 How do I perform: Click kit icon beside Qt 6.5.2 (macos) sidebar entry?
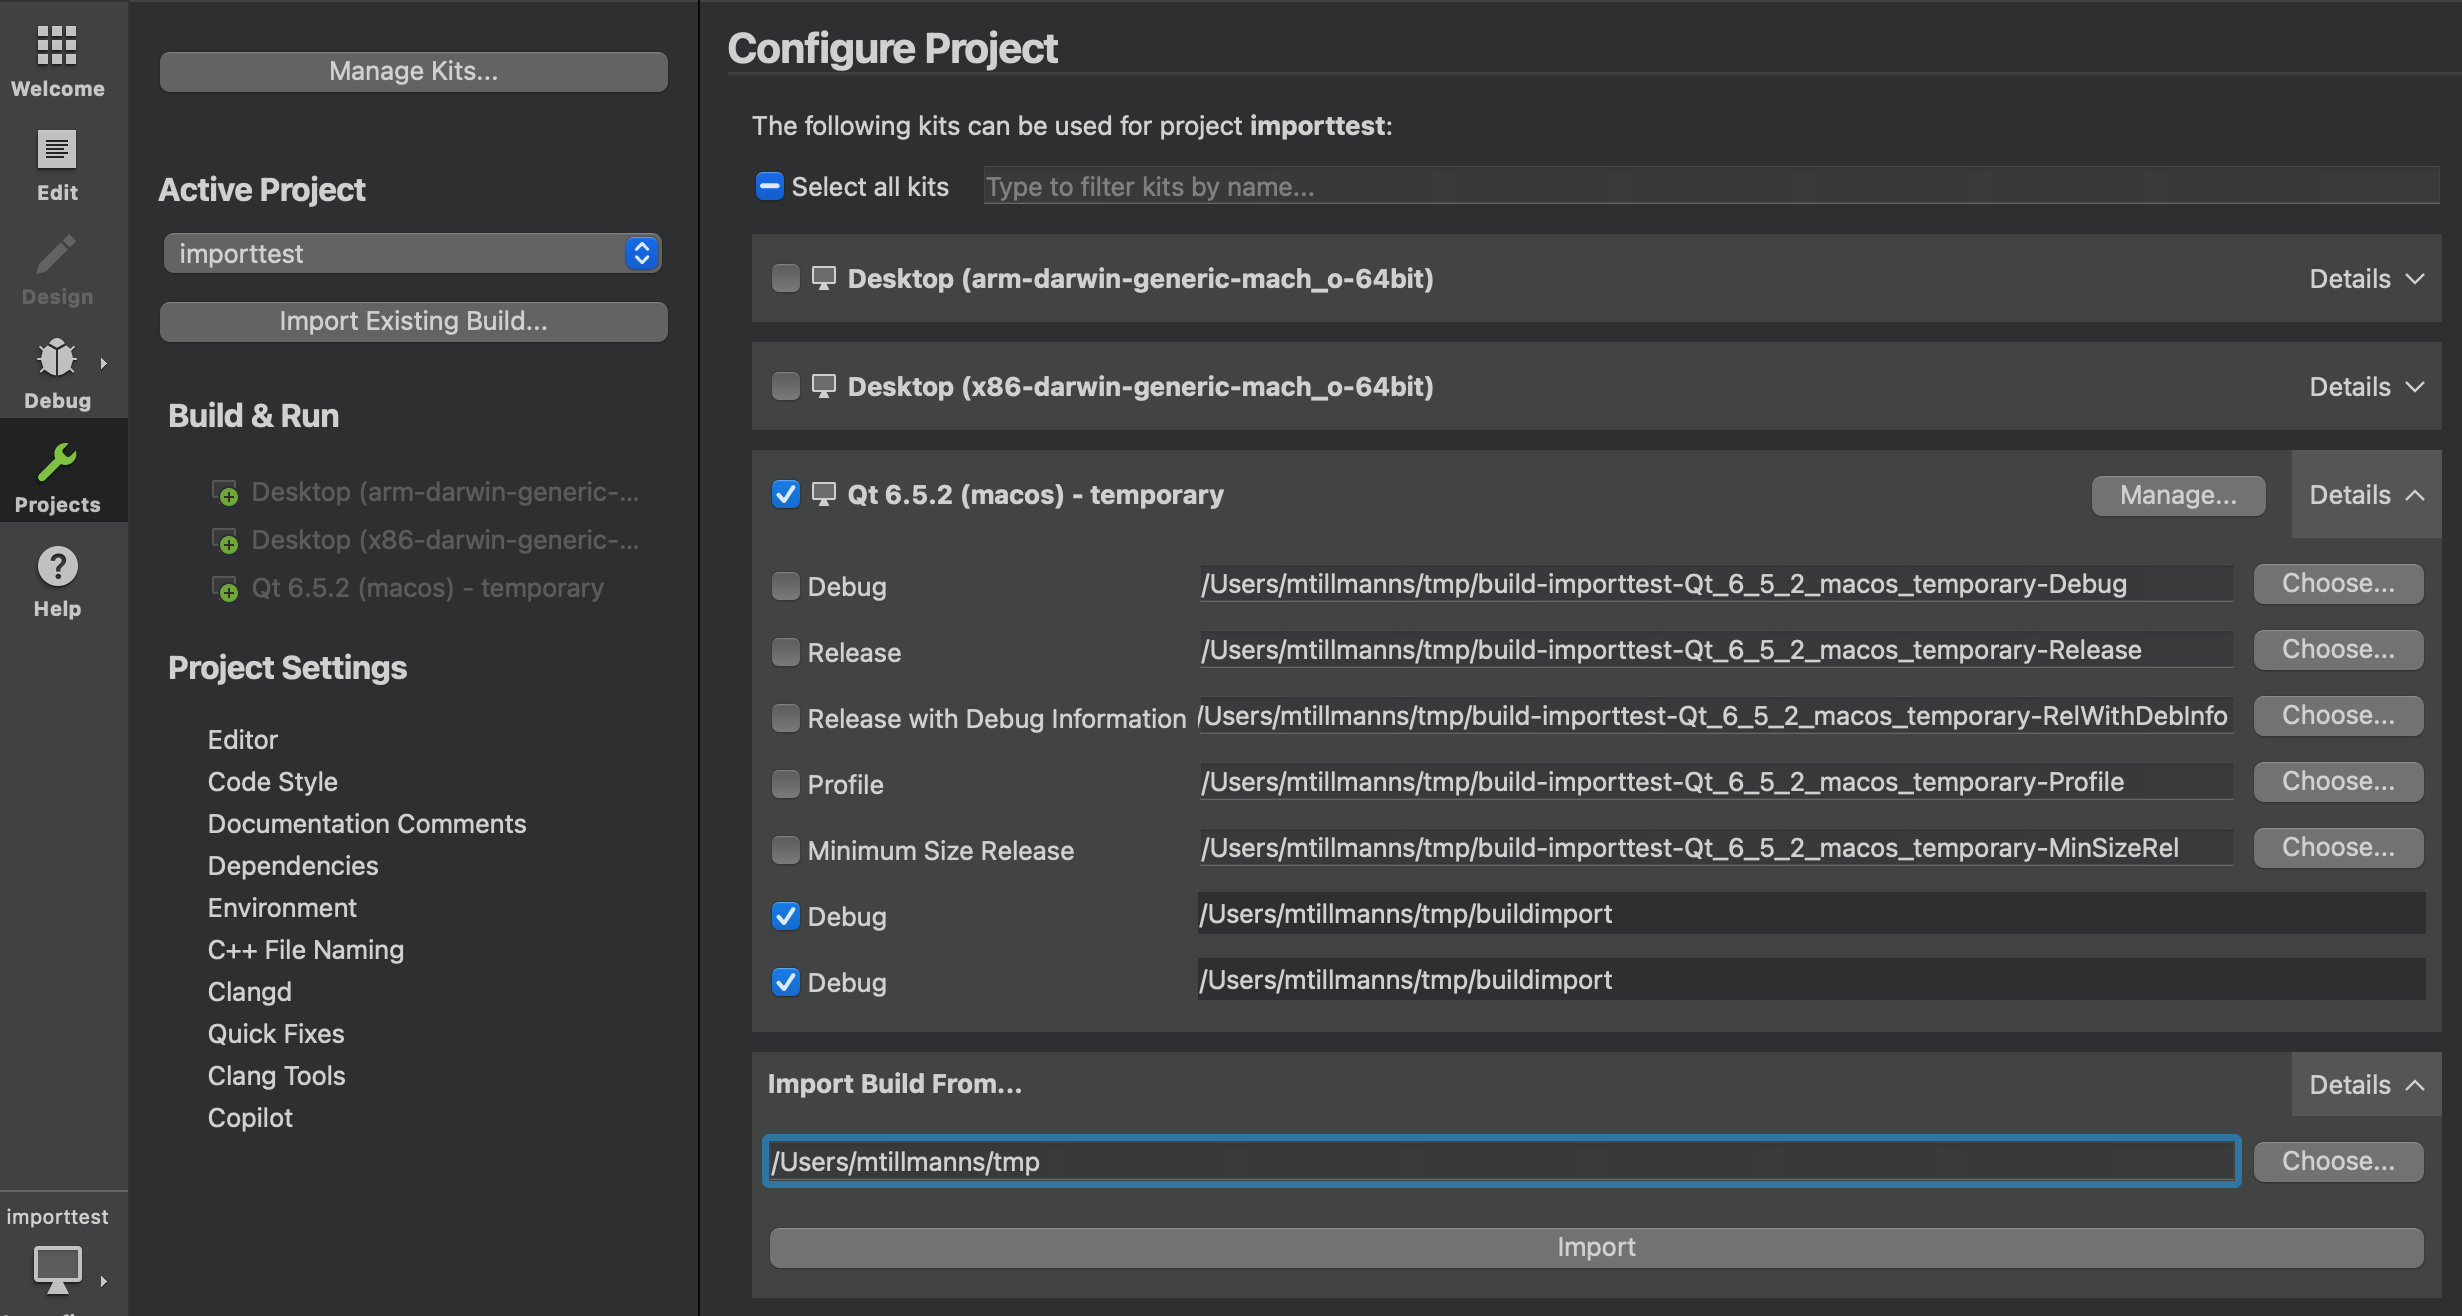tap(225, 589)
